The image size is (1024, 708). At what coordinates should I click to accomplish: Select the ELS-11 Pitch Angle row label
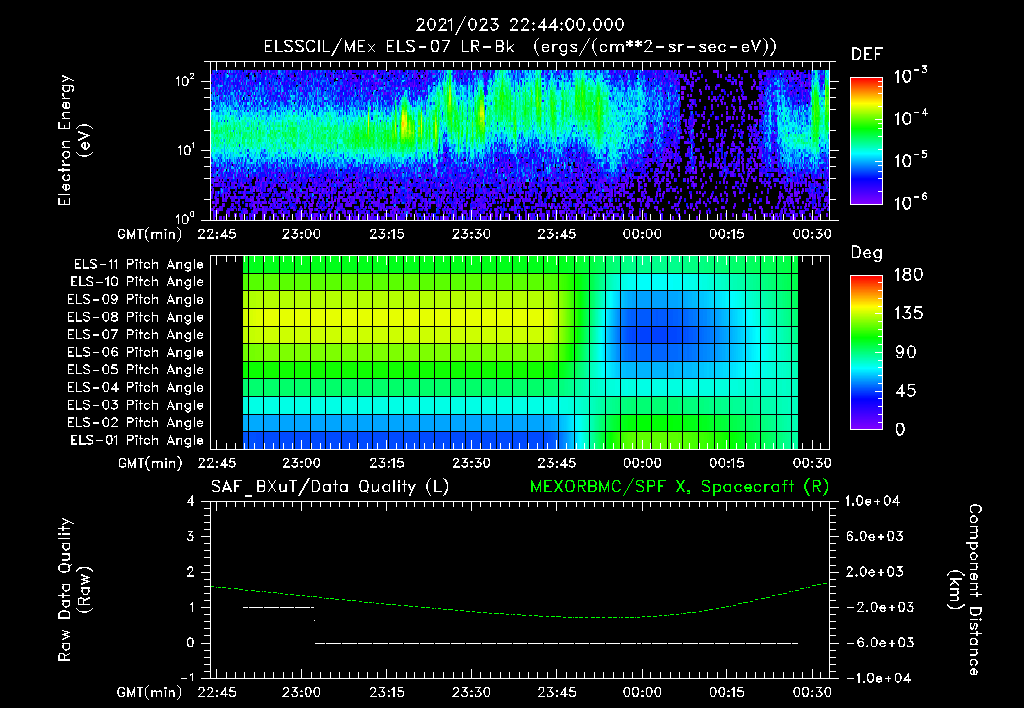point(138,265)
